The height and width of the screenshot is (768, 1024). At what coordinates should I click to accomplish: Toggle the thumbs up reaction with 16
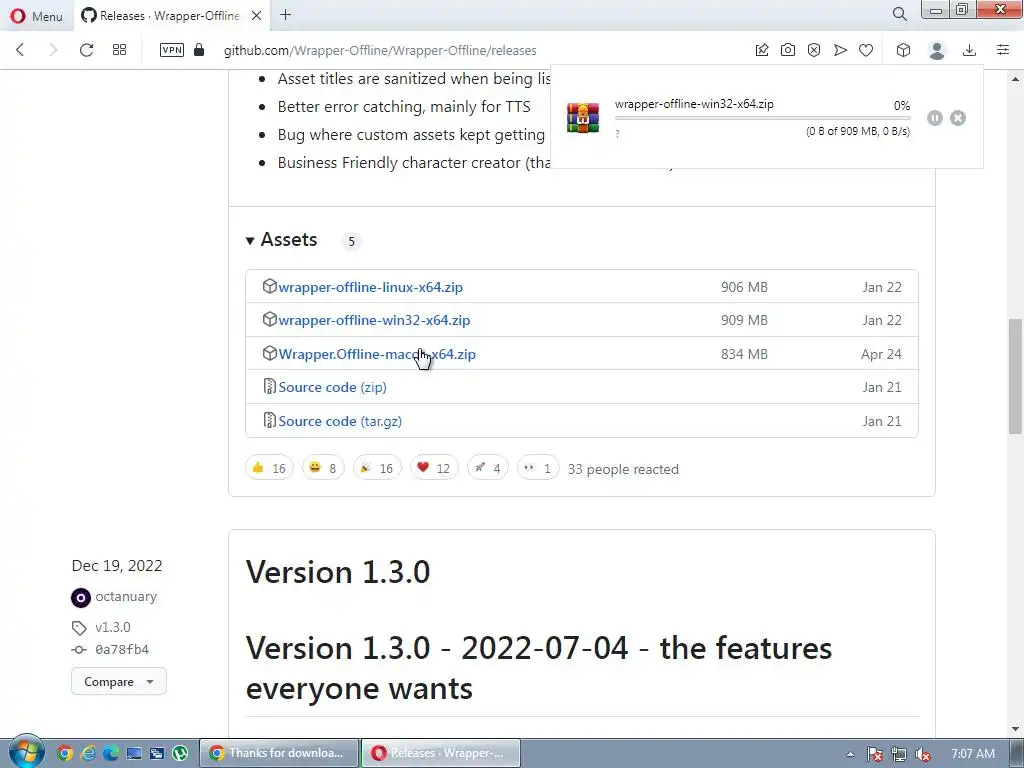(269, 468)
